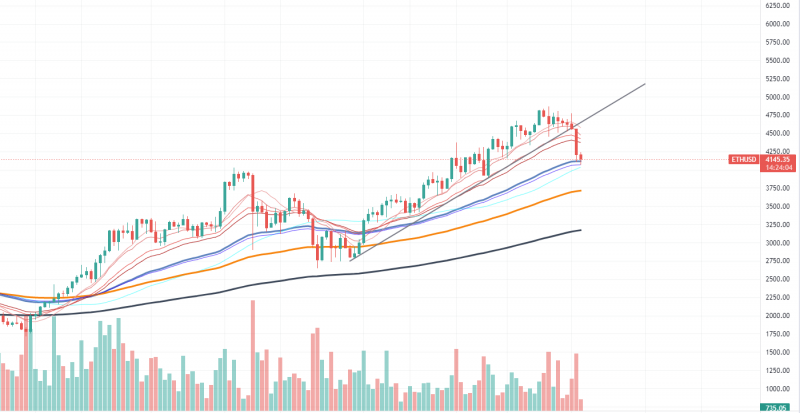
Task: Select the green 735.05 volume value label
Action: (x=779, y=407)
